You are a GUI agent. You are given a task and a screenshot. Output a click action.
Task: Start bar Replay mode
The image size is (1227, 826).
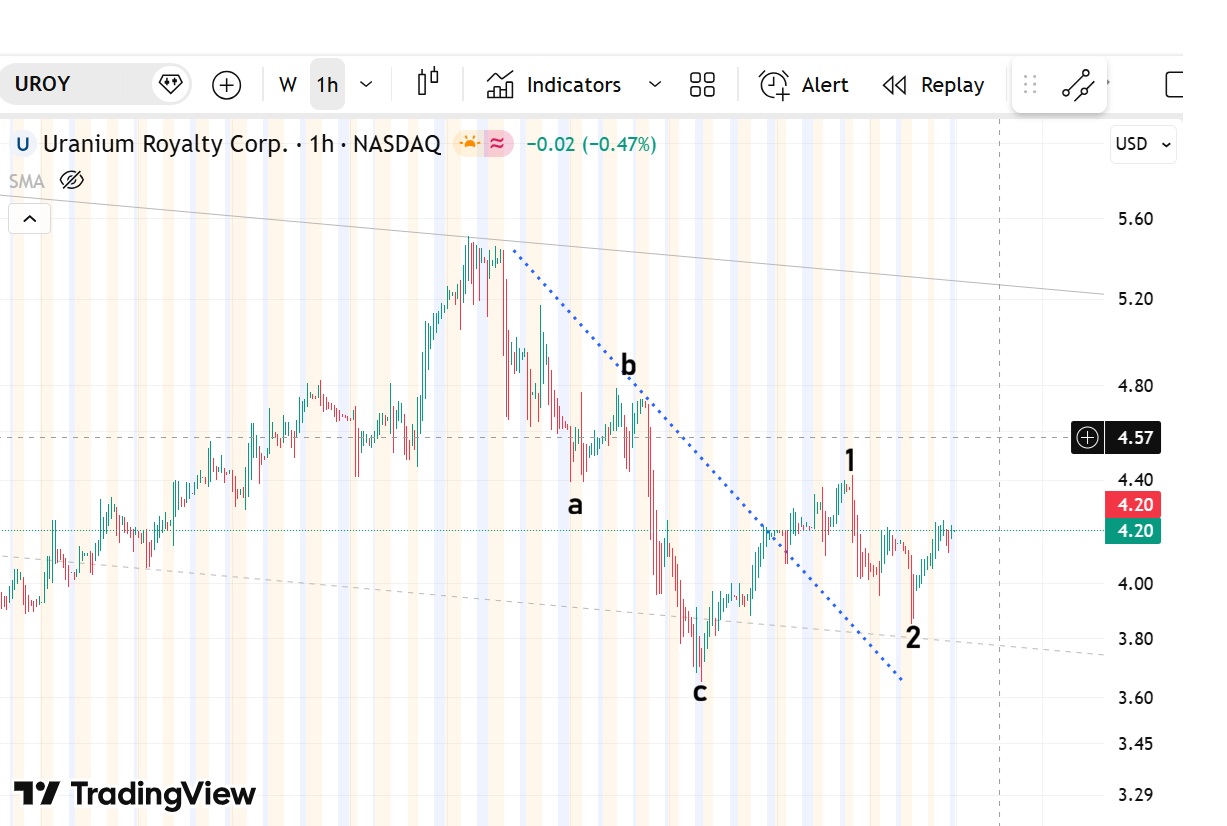pos(933,85)
